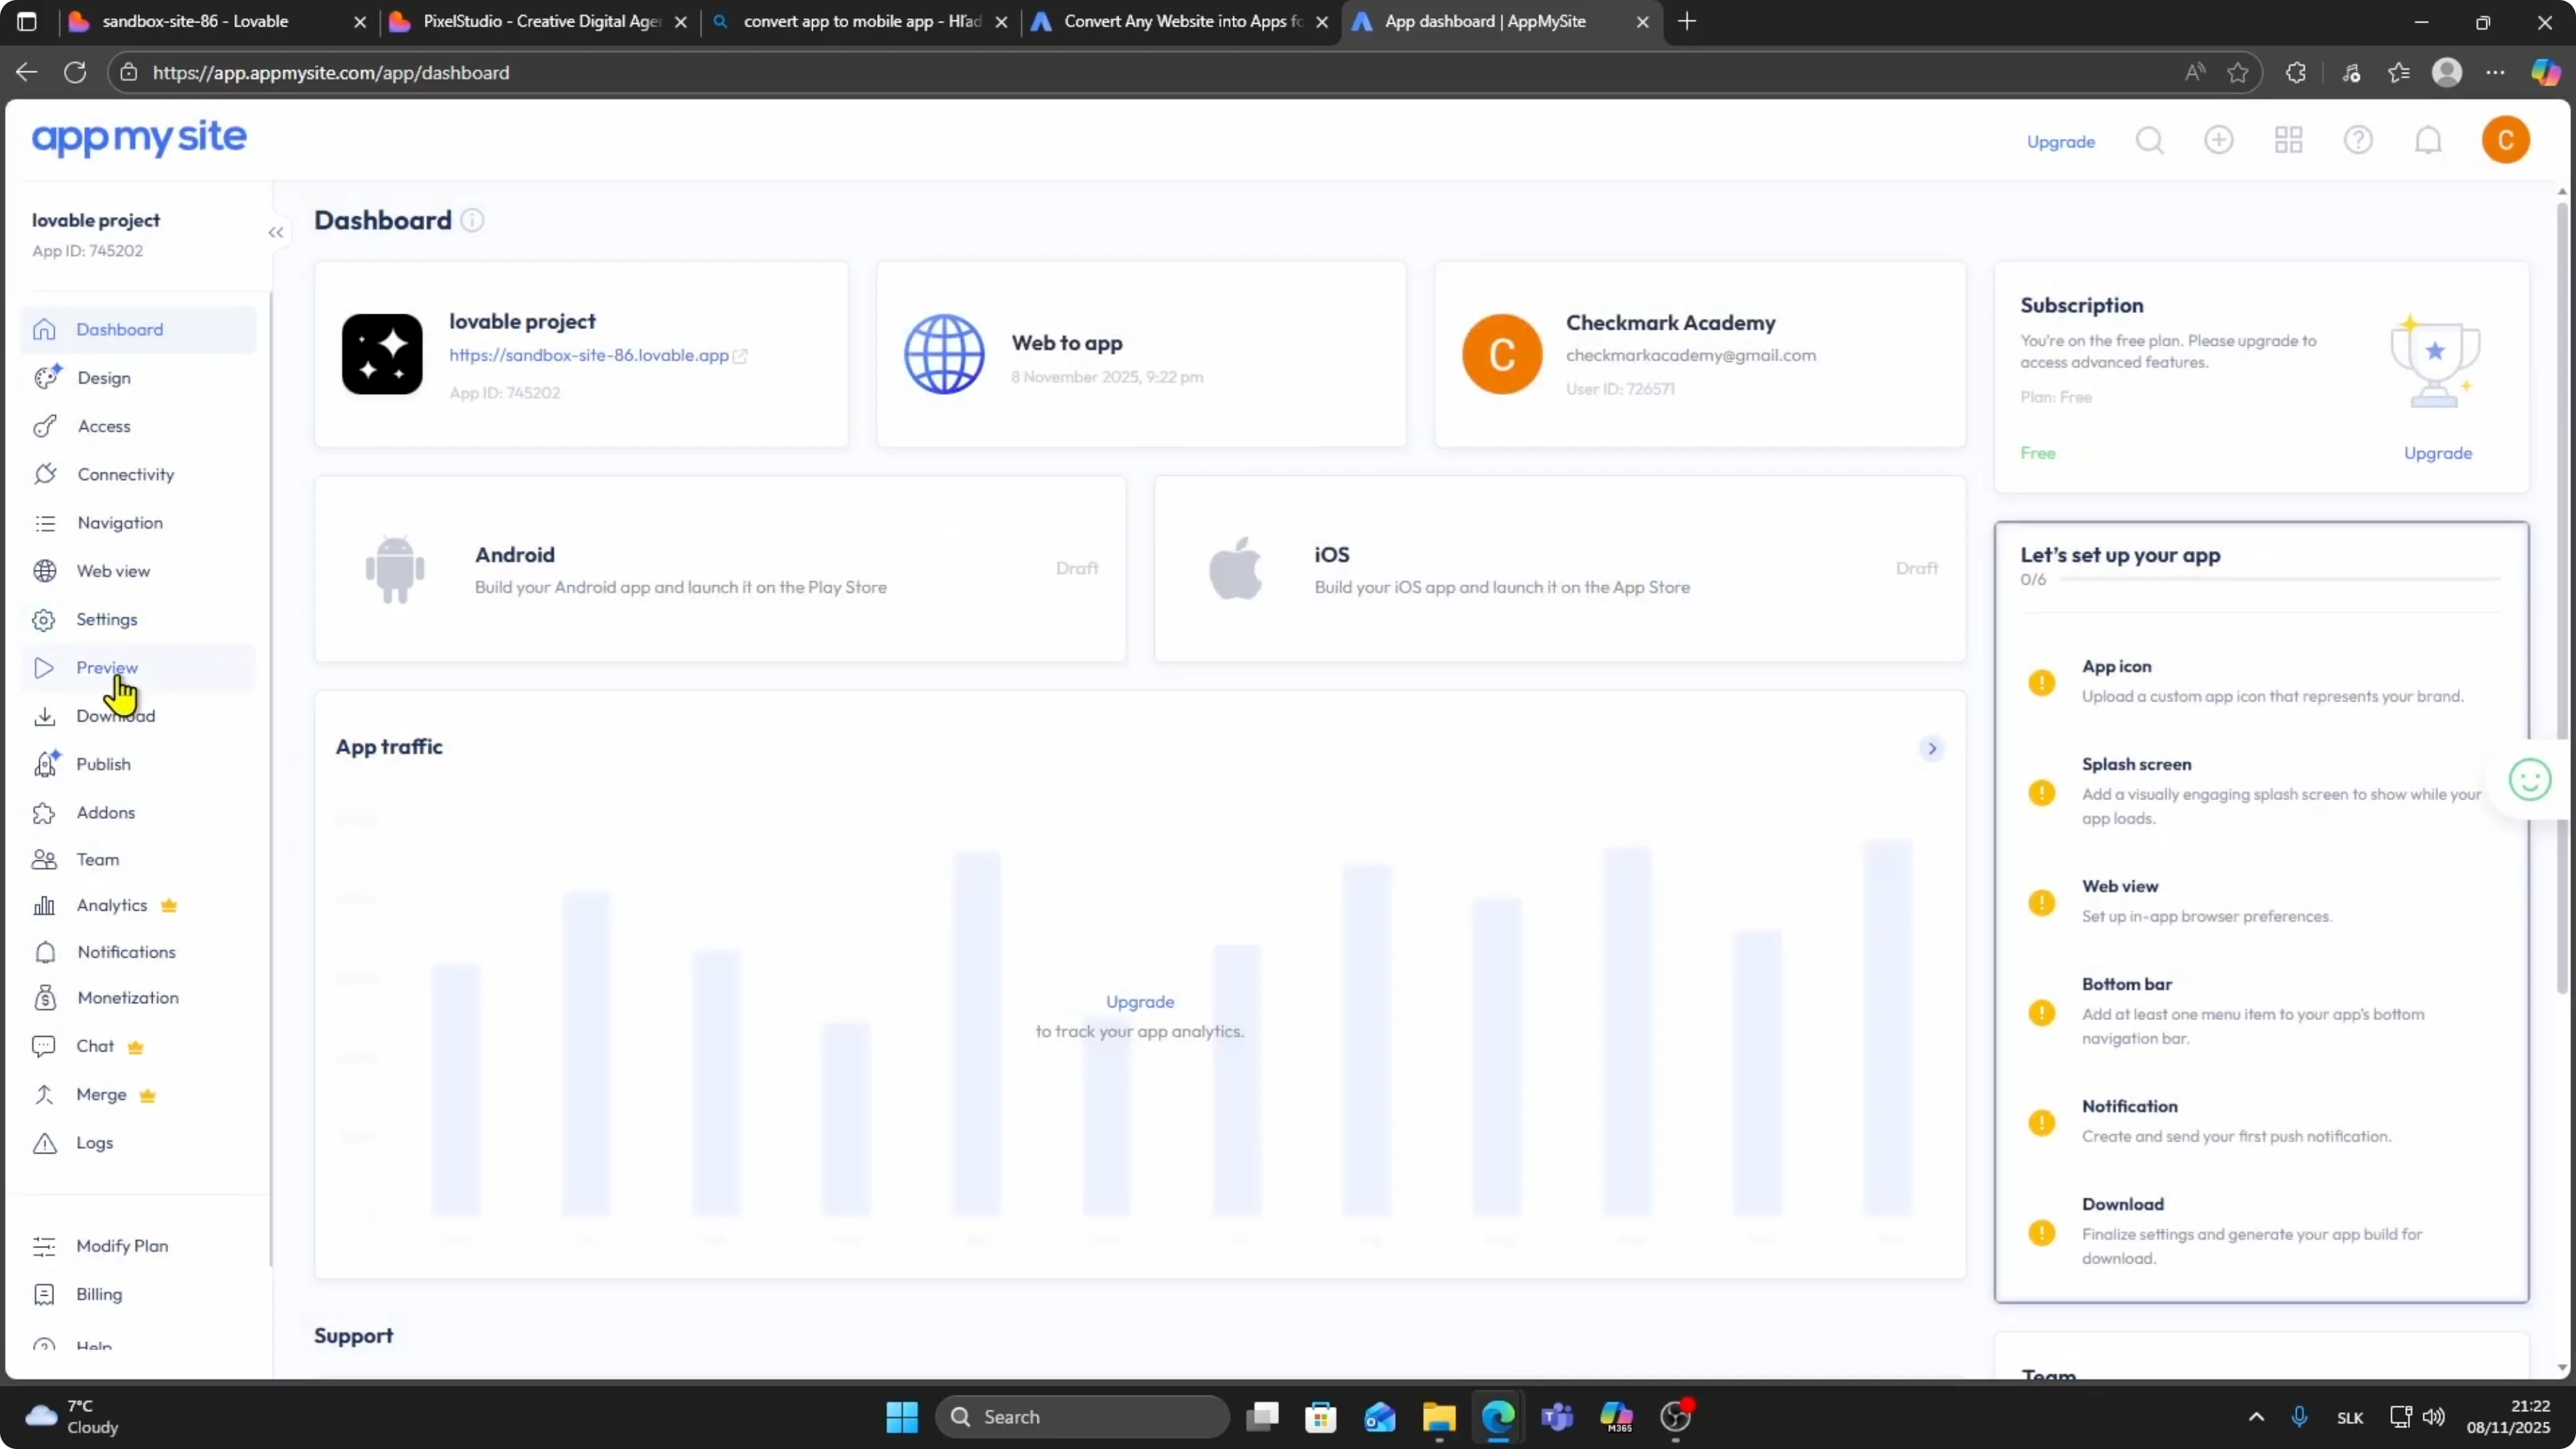Open the Download setup step
The height and width of the screenshot is (1449, 2576).
point(2262,1231)
